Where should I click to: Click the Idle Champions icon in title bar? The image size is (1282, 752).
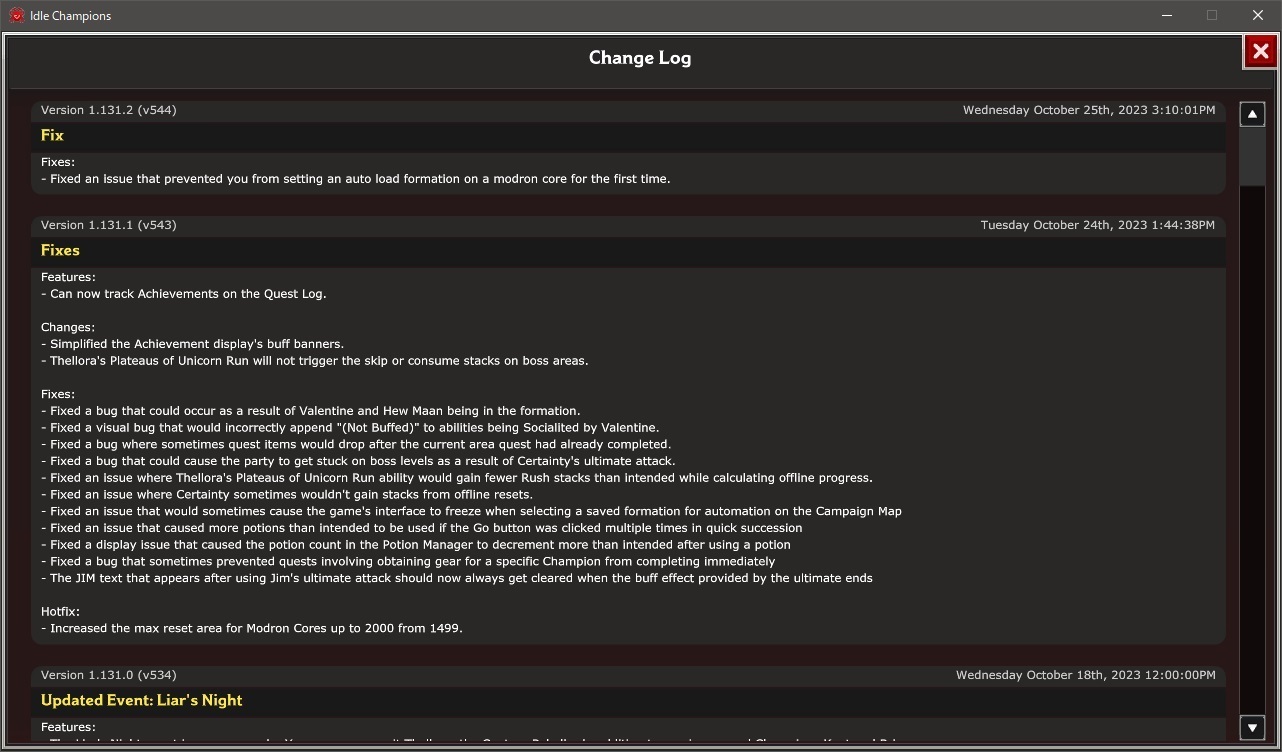point(16,15)
